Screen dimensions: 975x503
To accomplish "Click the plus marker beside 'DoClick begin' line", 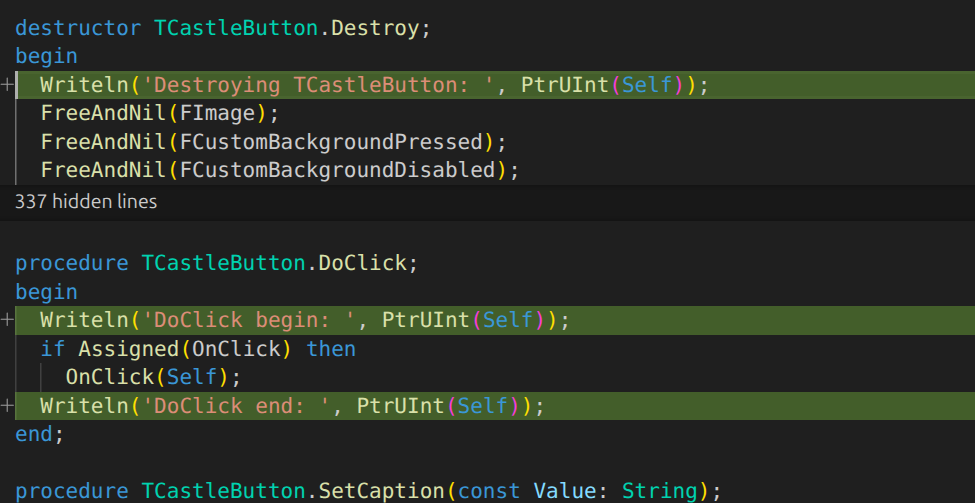I will pyautogui.click(x=7, y=320).
